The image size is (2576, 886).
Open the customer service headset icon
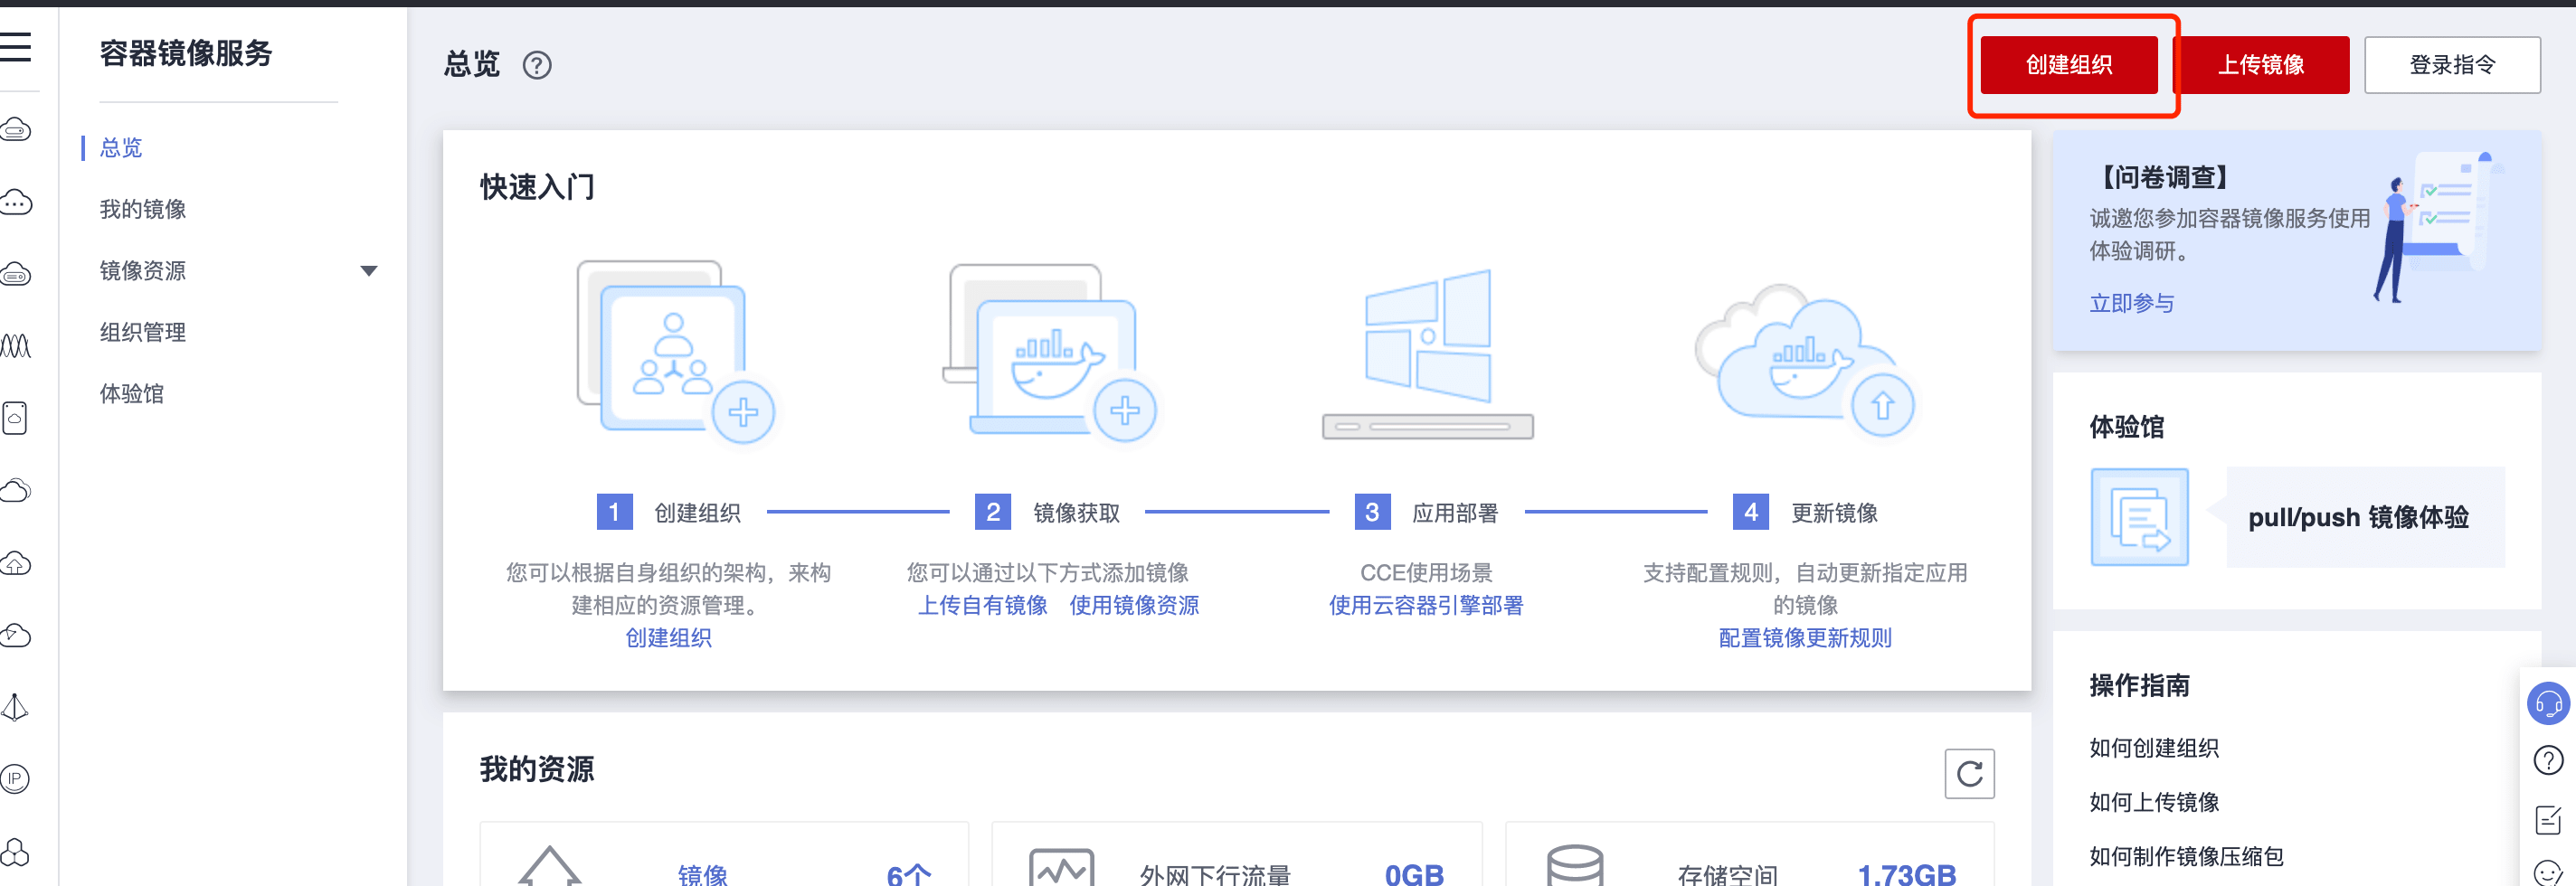tap(2547, 703)
